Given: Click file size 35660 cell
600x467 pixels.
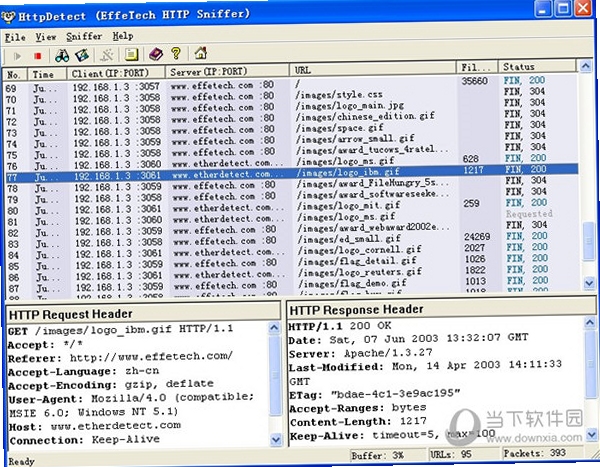Looking at the screenshot, I should [x=474, y=81].
